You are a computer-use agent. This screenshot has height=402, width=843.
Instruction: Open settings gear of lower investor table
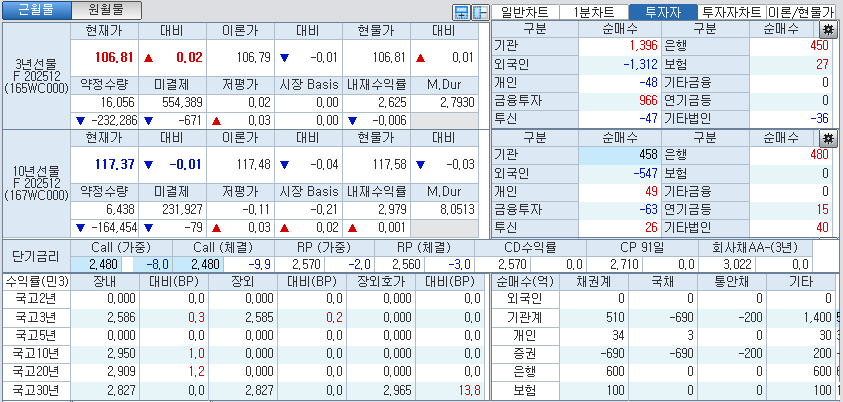pyautogui.click(x=828, y=138)
